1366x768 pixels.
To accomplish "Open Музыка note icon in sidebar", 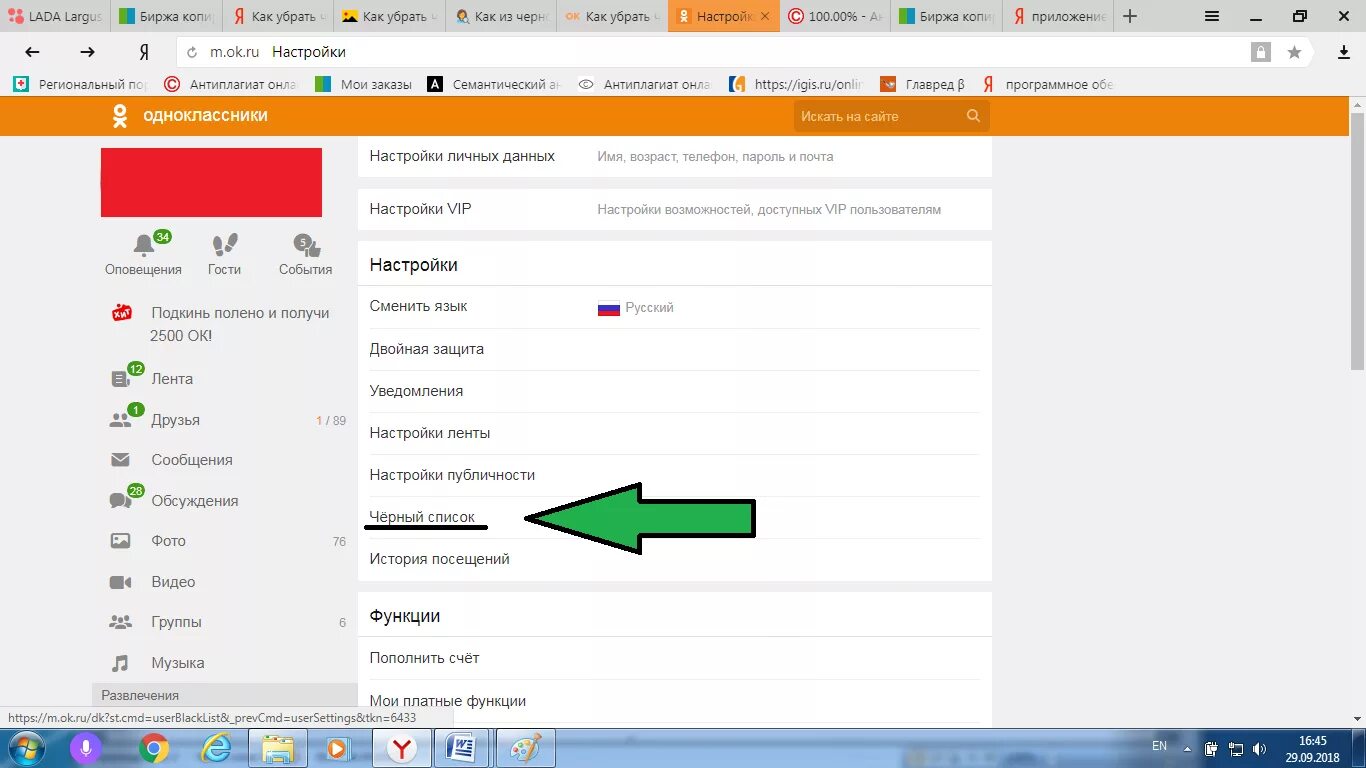I will point(121,663).
